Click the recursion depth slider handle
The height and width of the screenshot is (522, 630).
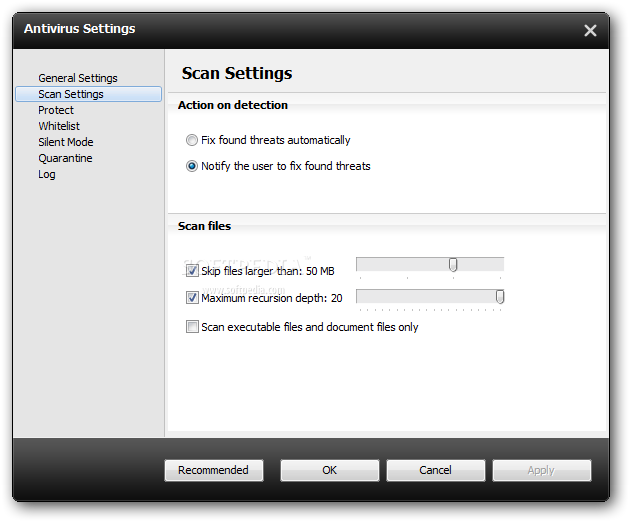[500, 297]
